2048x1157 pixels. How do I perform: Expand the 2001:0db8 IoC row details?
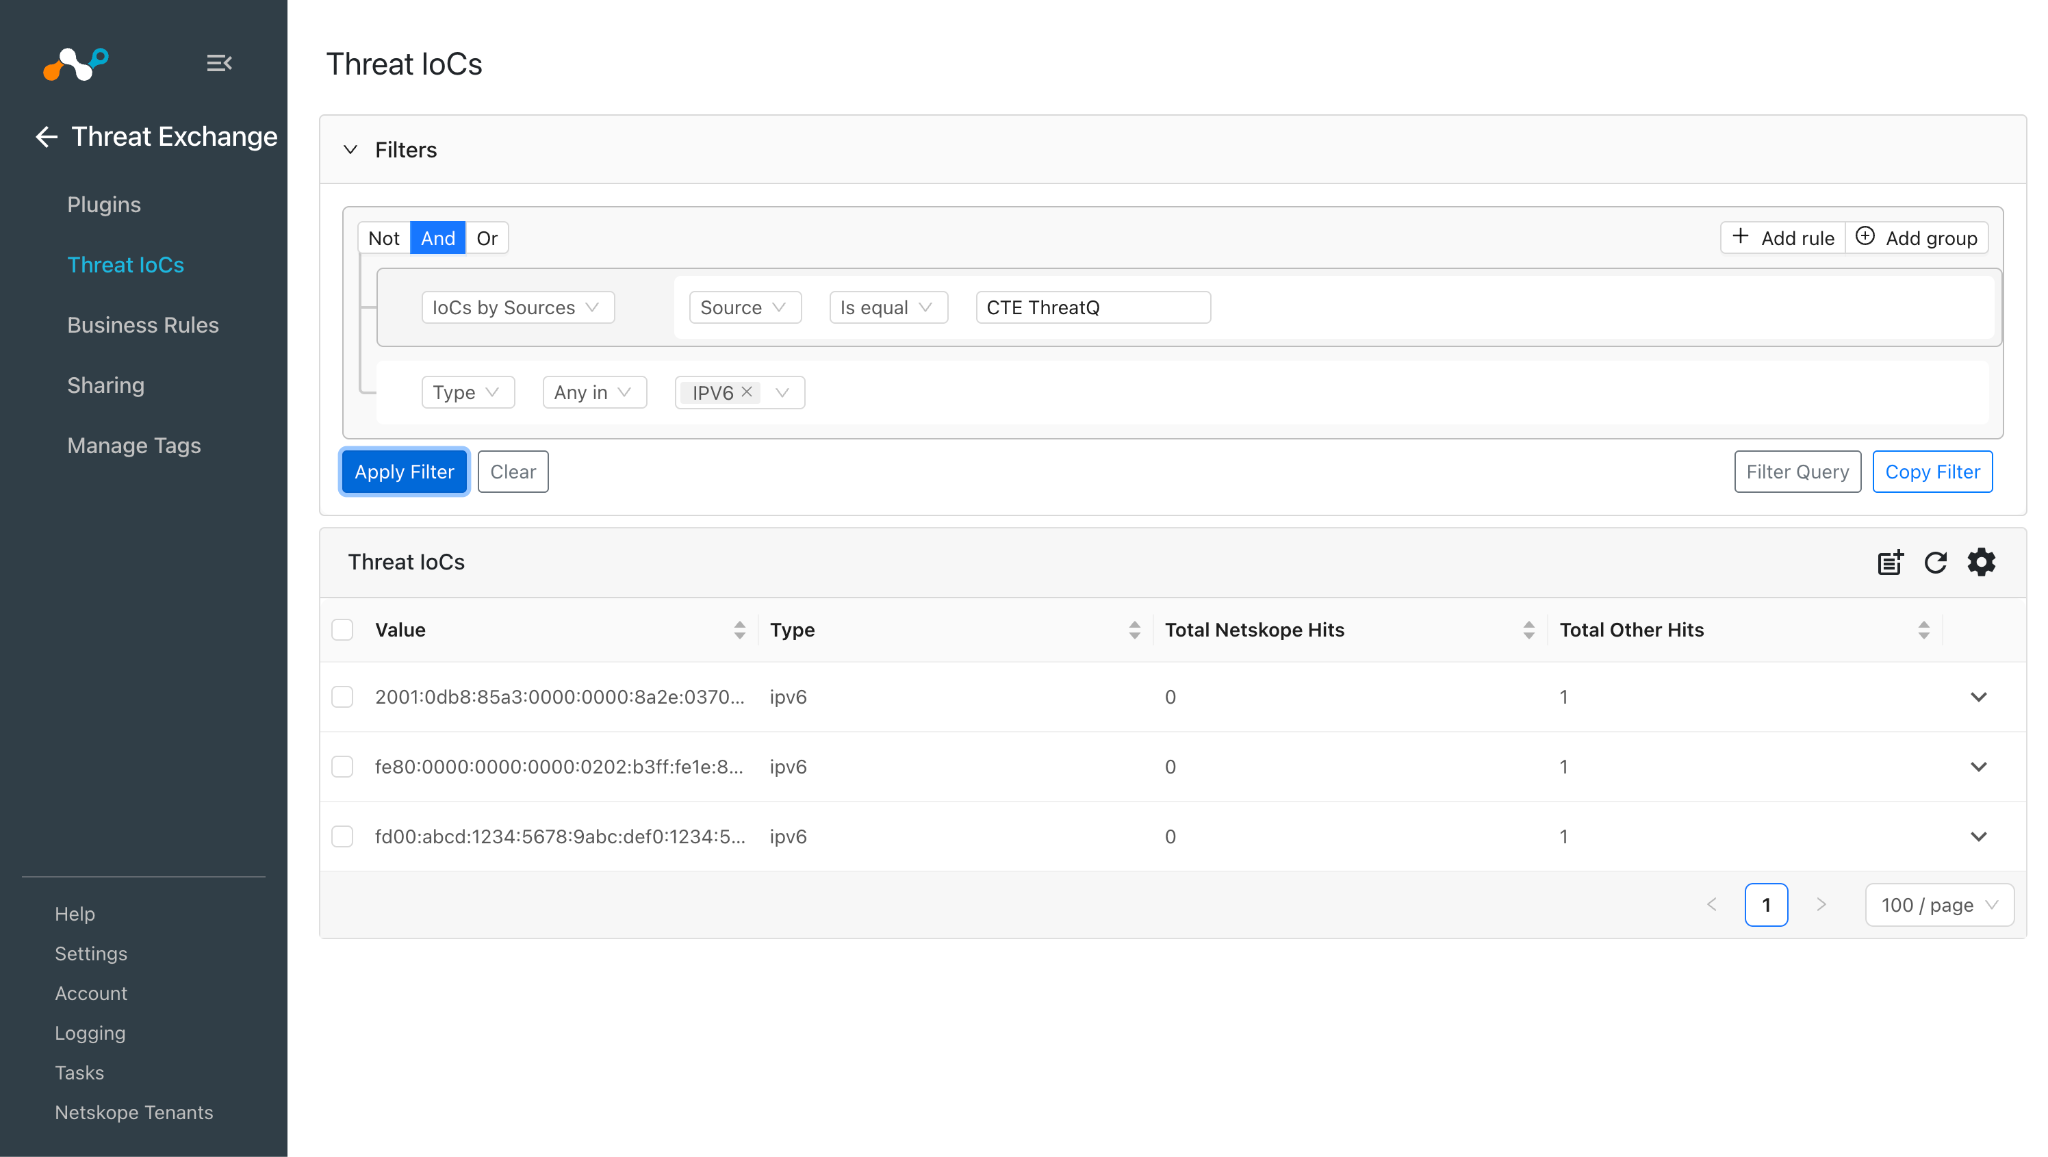pyautogui.click(x=1978, y=697)
